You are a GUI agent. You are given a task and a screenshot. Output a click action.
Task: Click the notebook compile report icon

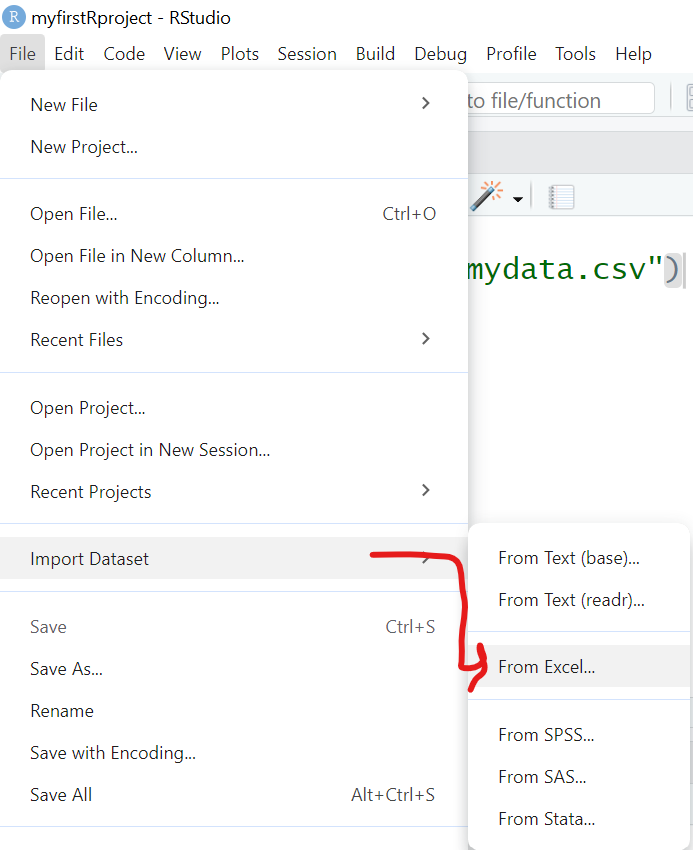561,197
